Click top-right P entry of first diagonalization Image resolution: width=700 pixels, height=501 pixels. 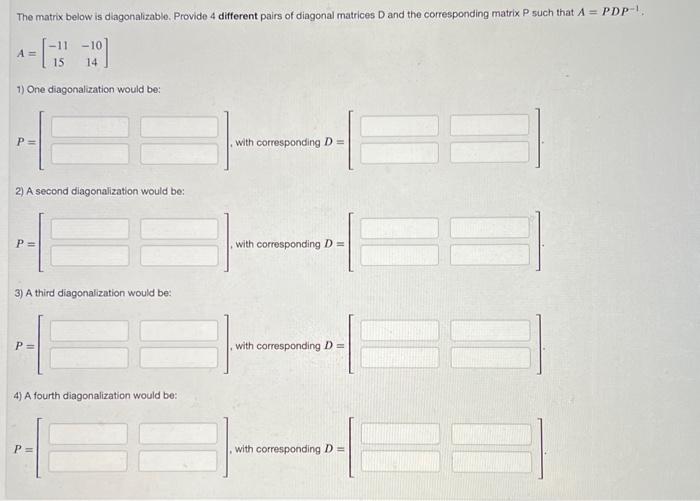point(179,127)
